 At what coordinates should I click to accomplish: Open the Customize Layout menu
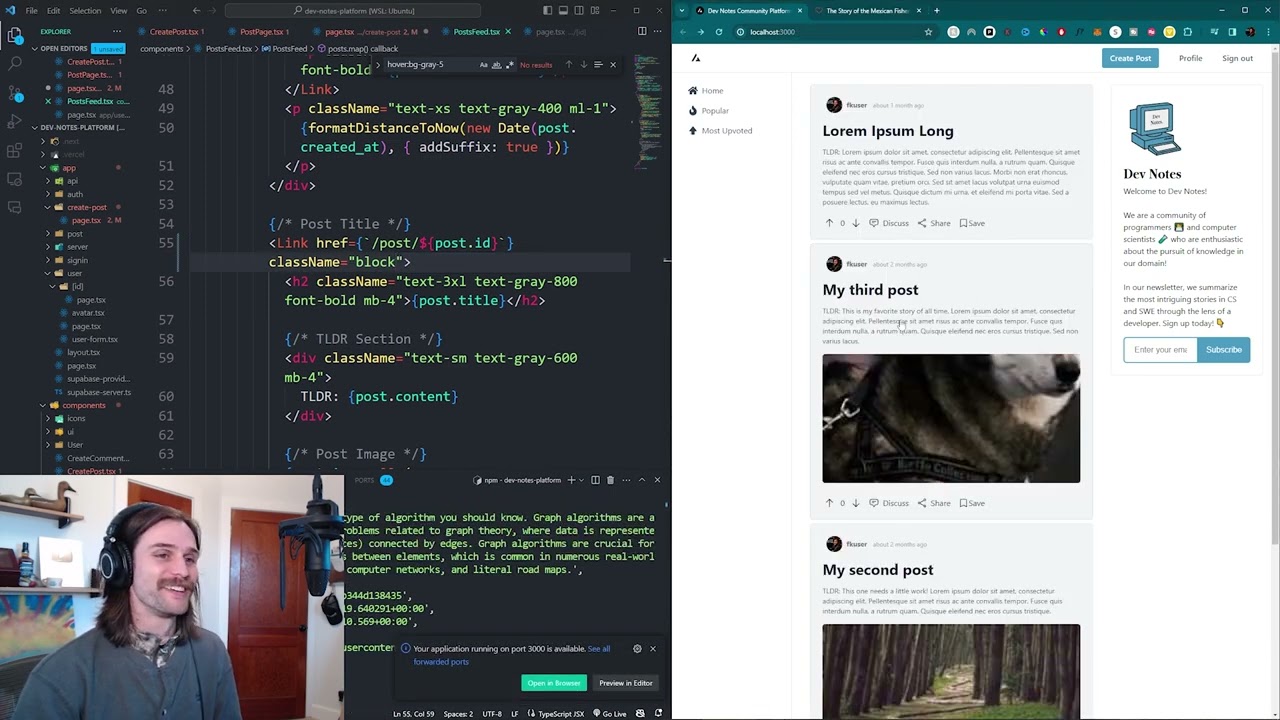(x=595, y=10)
